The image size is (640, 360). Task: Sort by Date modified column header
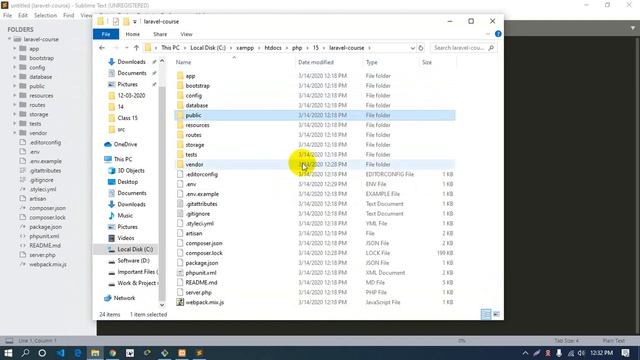pyautogui.click(x=316, y=62)
